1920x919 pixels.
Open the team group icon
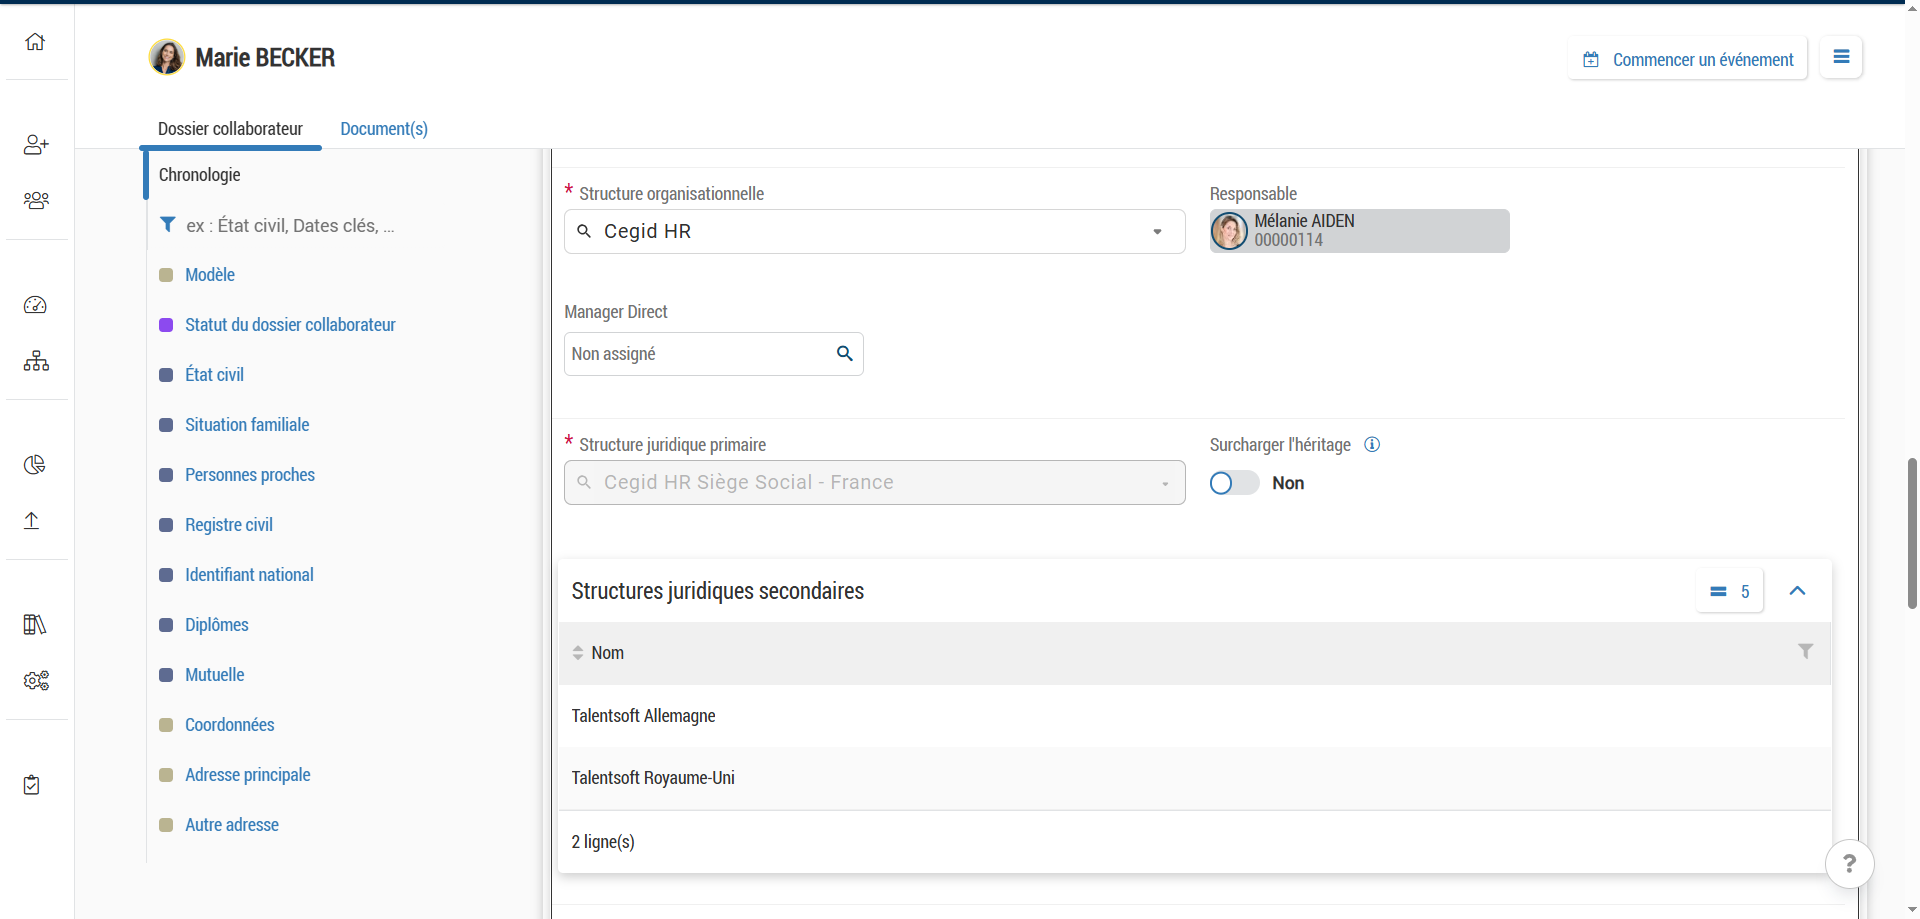tap(36, 201)
